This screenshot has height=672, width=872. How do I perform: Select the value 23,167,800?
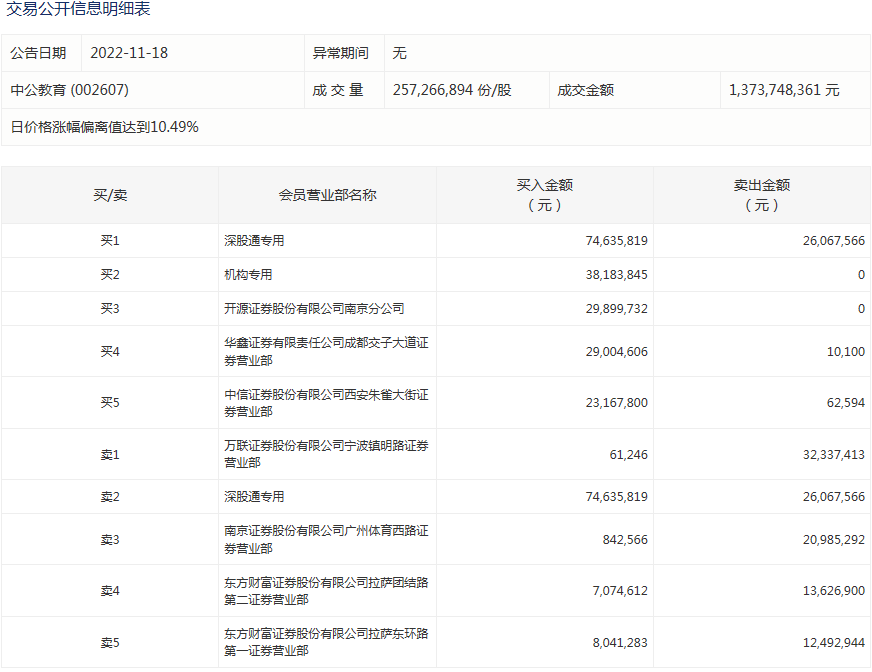pyautogui.click(x=616, y=402)
